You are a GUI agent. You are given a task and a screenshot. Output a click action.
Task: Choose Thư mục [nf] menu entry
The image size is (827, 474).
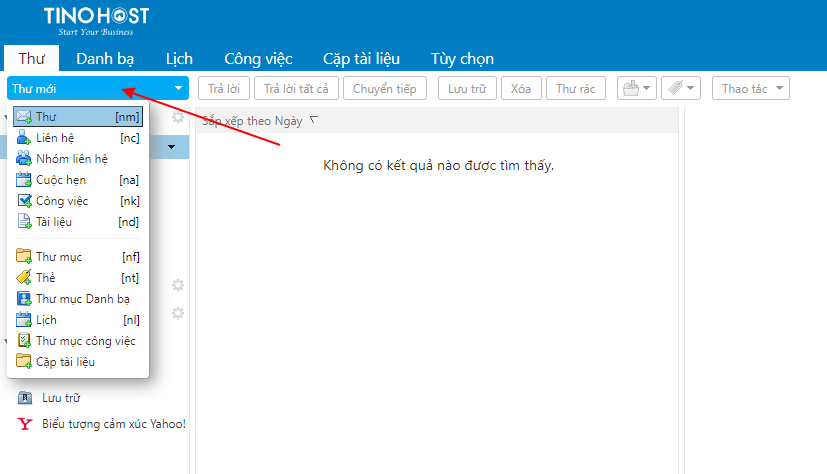[78, 257]
